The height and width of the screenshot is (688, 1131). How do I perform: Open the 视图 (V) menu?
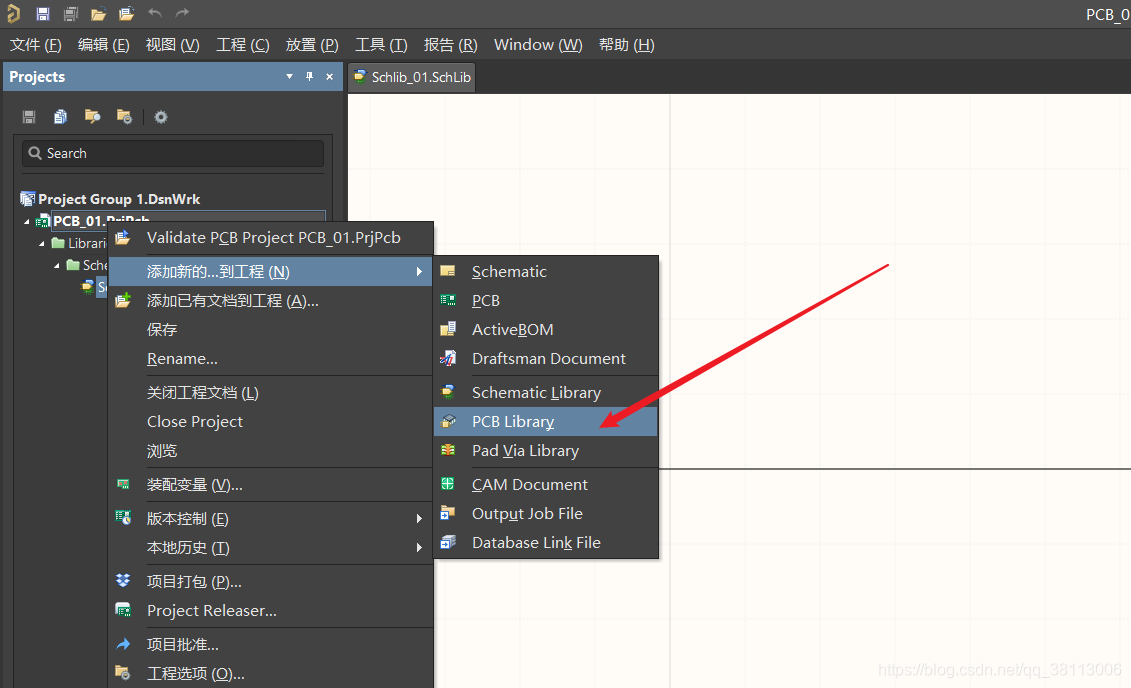click(172, 45)
